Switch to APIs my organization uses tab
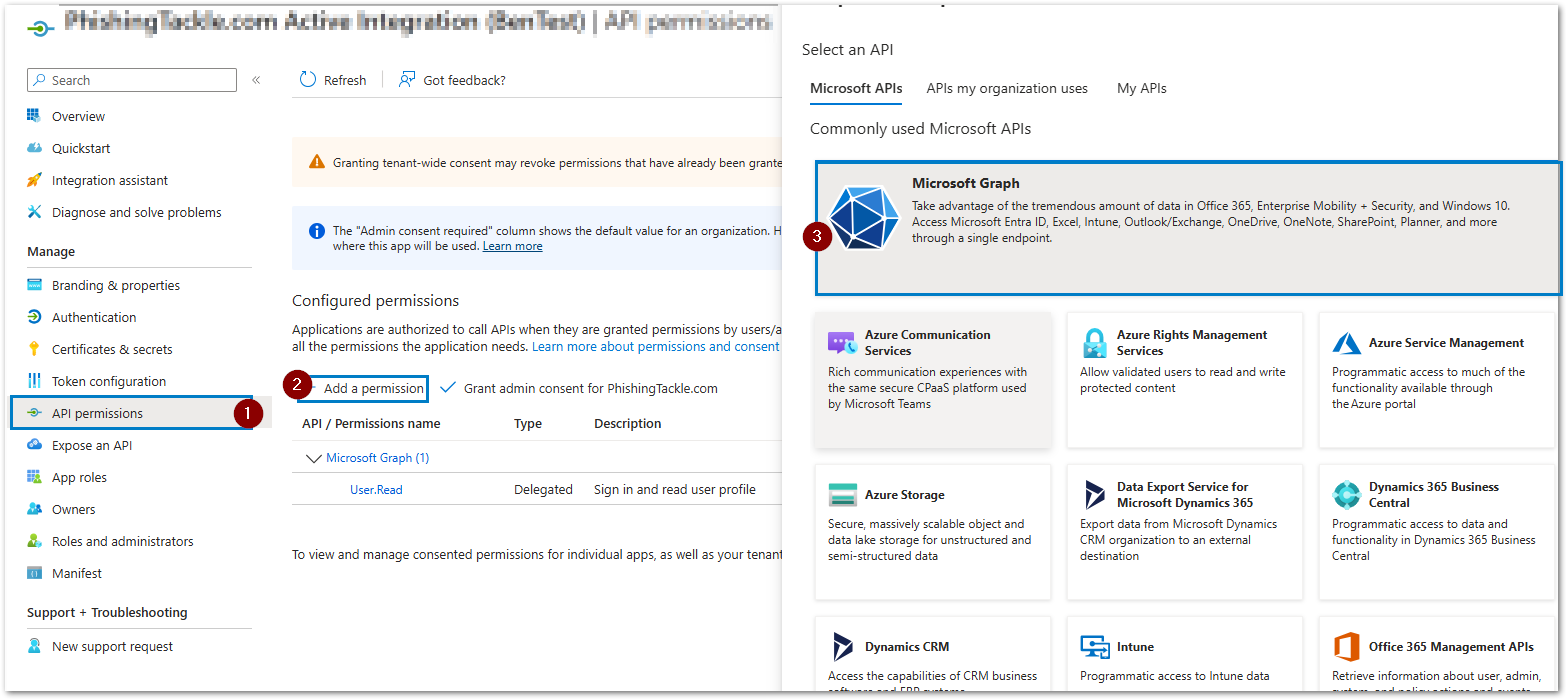Viewport: 1567px width, 700px height. coord(1007,88)
